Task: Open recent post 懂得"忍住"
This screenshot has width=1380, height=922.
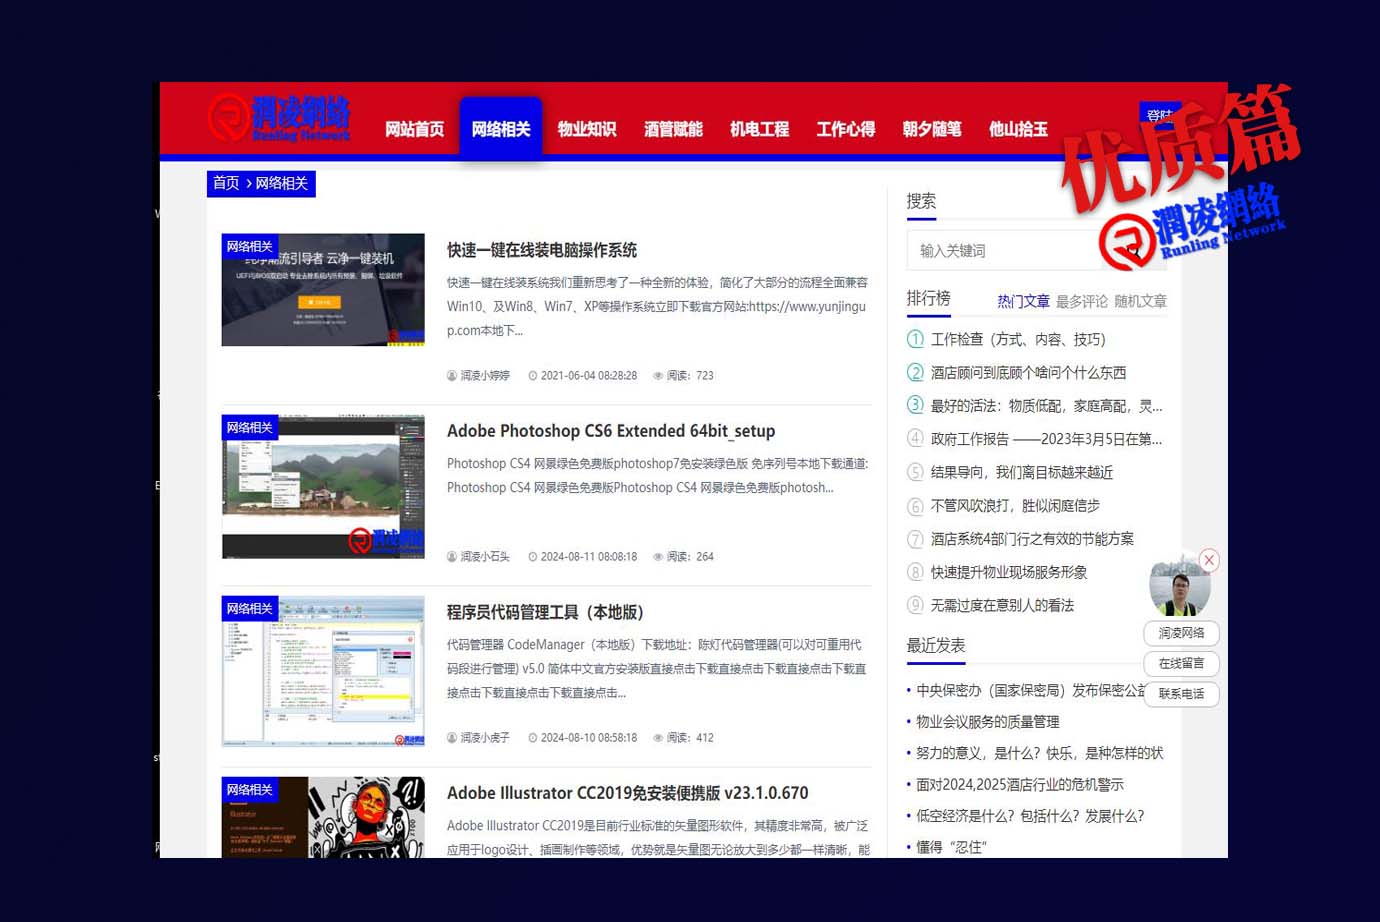Action: click(x=951, y=847)
